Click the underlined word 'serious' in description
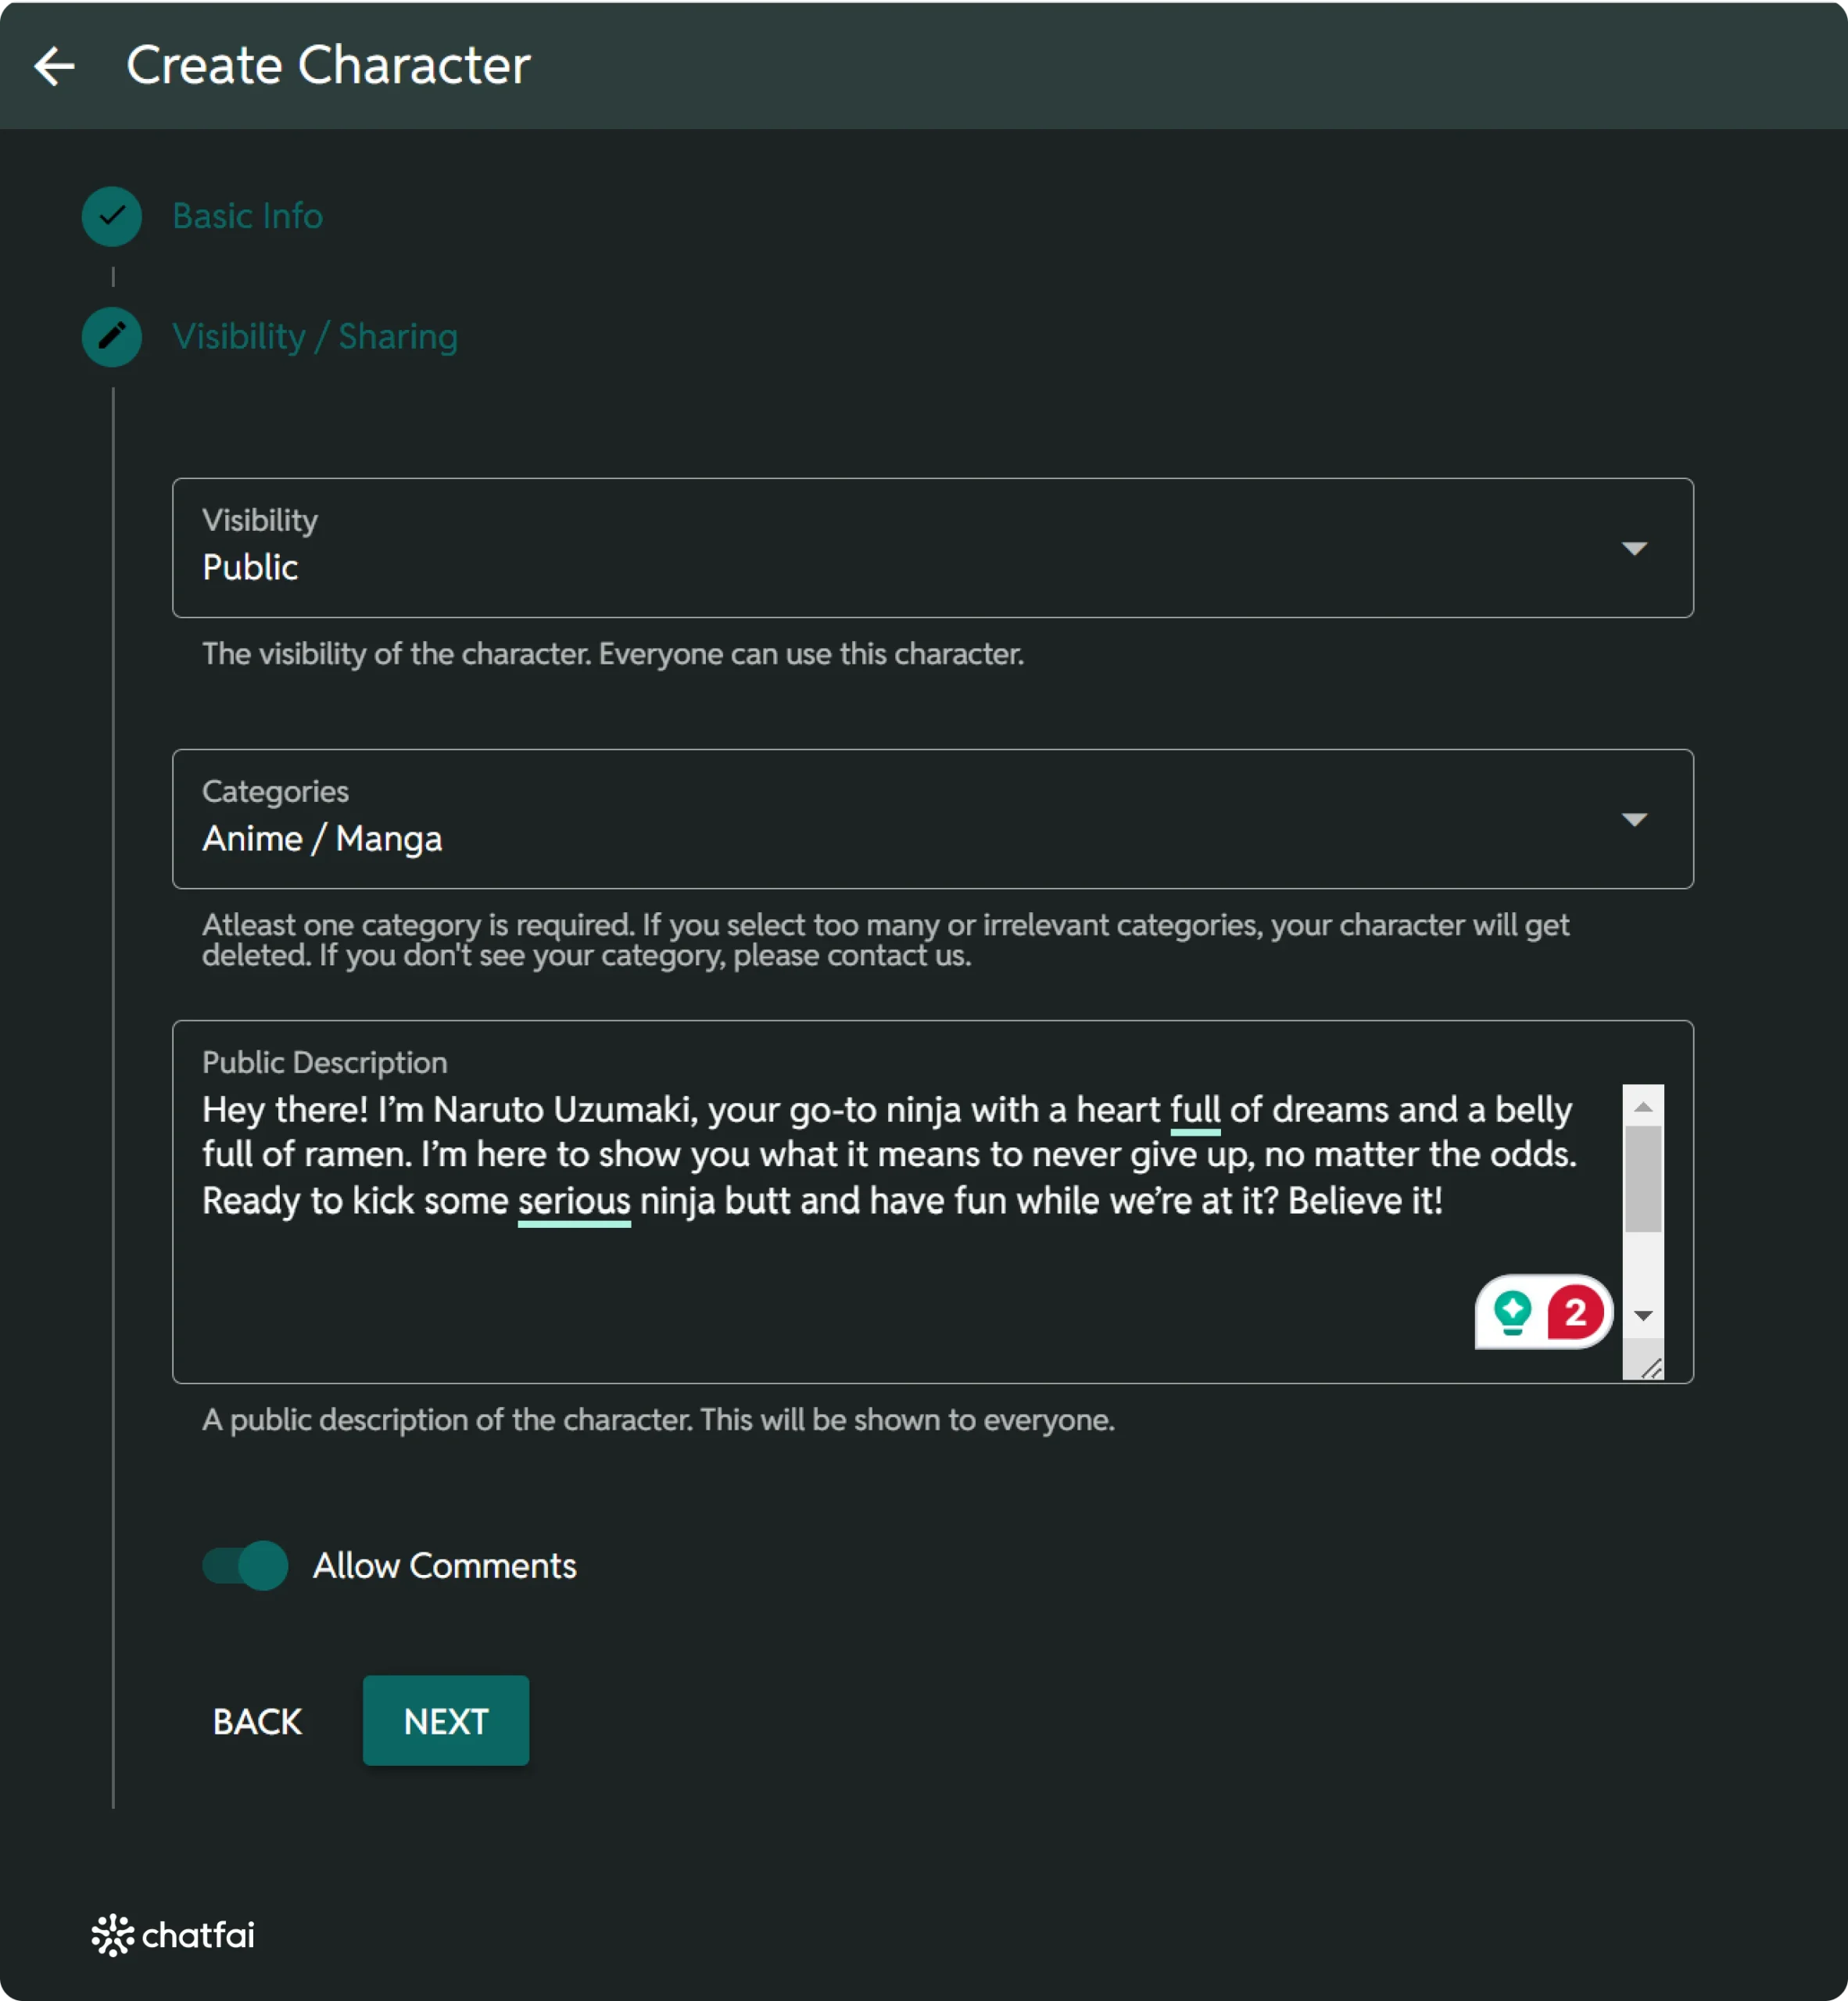 coord(574,1201)
